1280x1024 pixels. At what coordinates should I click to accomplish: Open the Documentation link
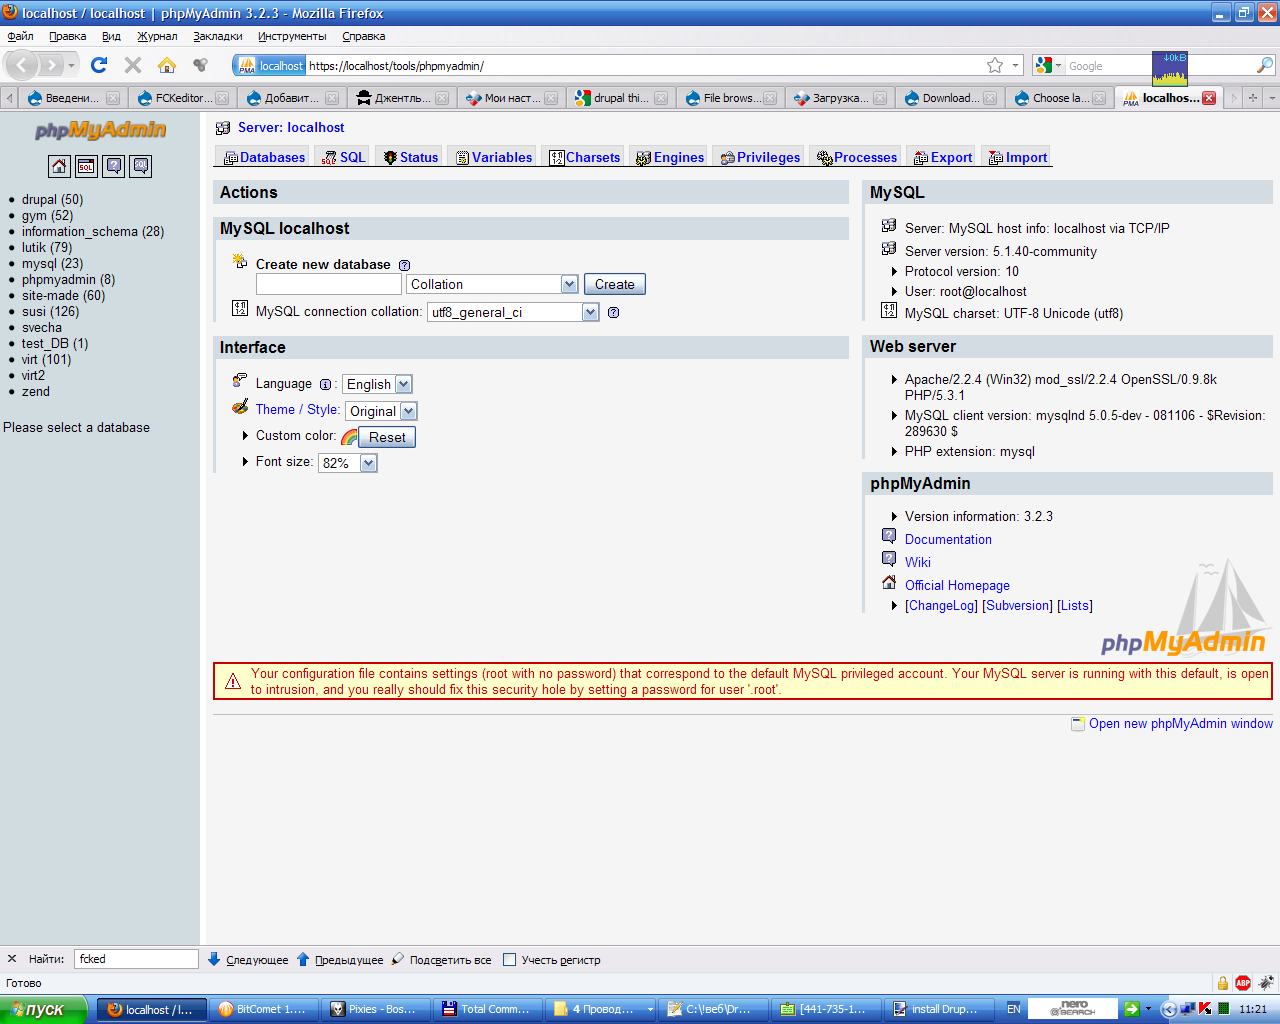point(948,539)
